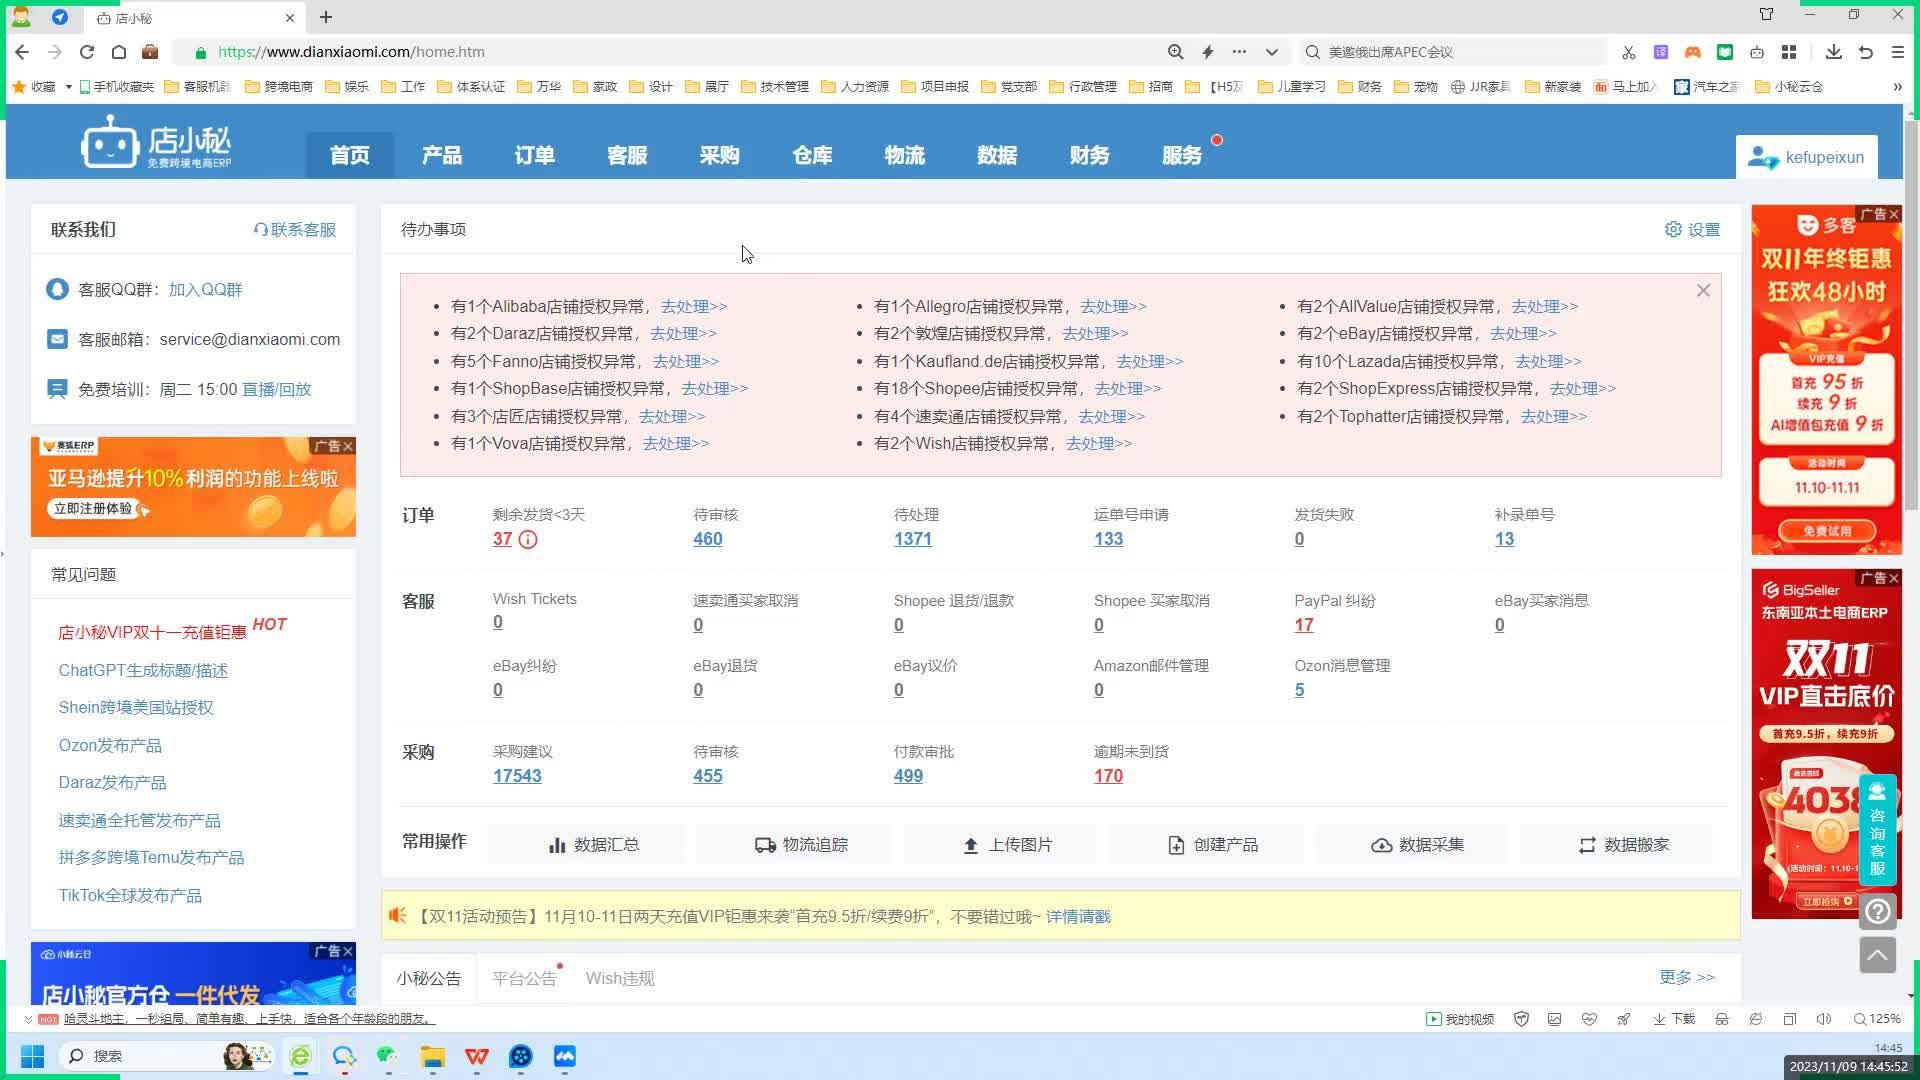Click 更多 >> announcements link
The width and height of the screenshot is (1920, 1080).
click(x=1687, y=977)
